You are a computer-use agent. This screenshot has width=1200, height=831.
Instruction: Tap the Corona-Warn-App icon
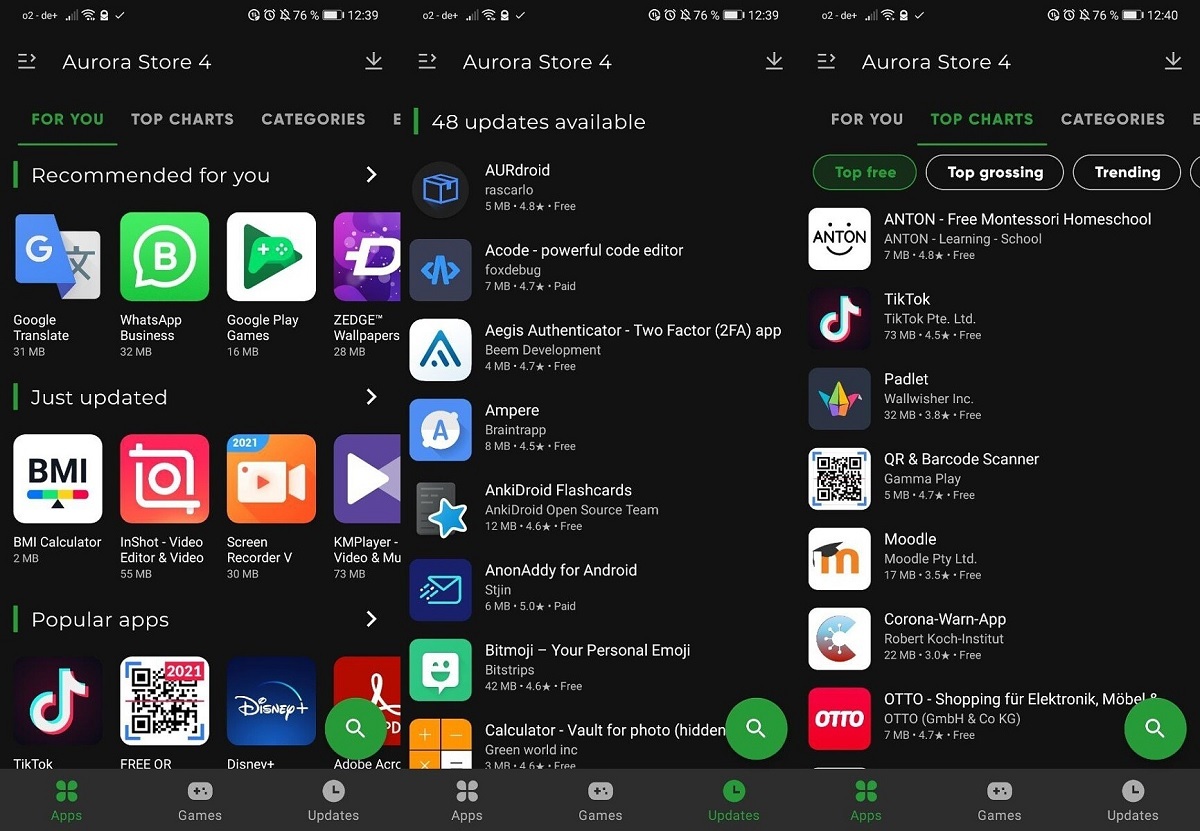point(839,638)
